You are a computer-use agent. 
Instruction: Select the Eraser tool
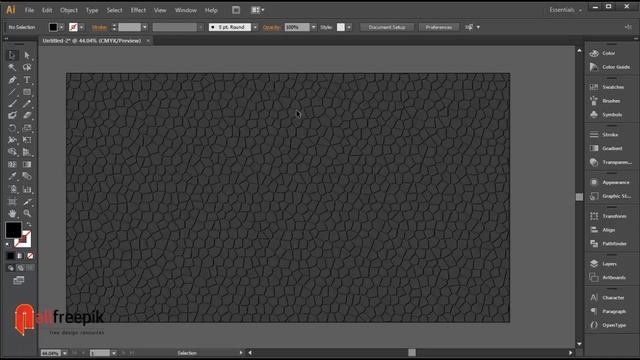[27, 116]
